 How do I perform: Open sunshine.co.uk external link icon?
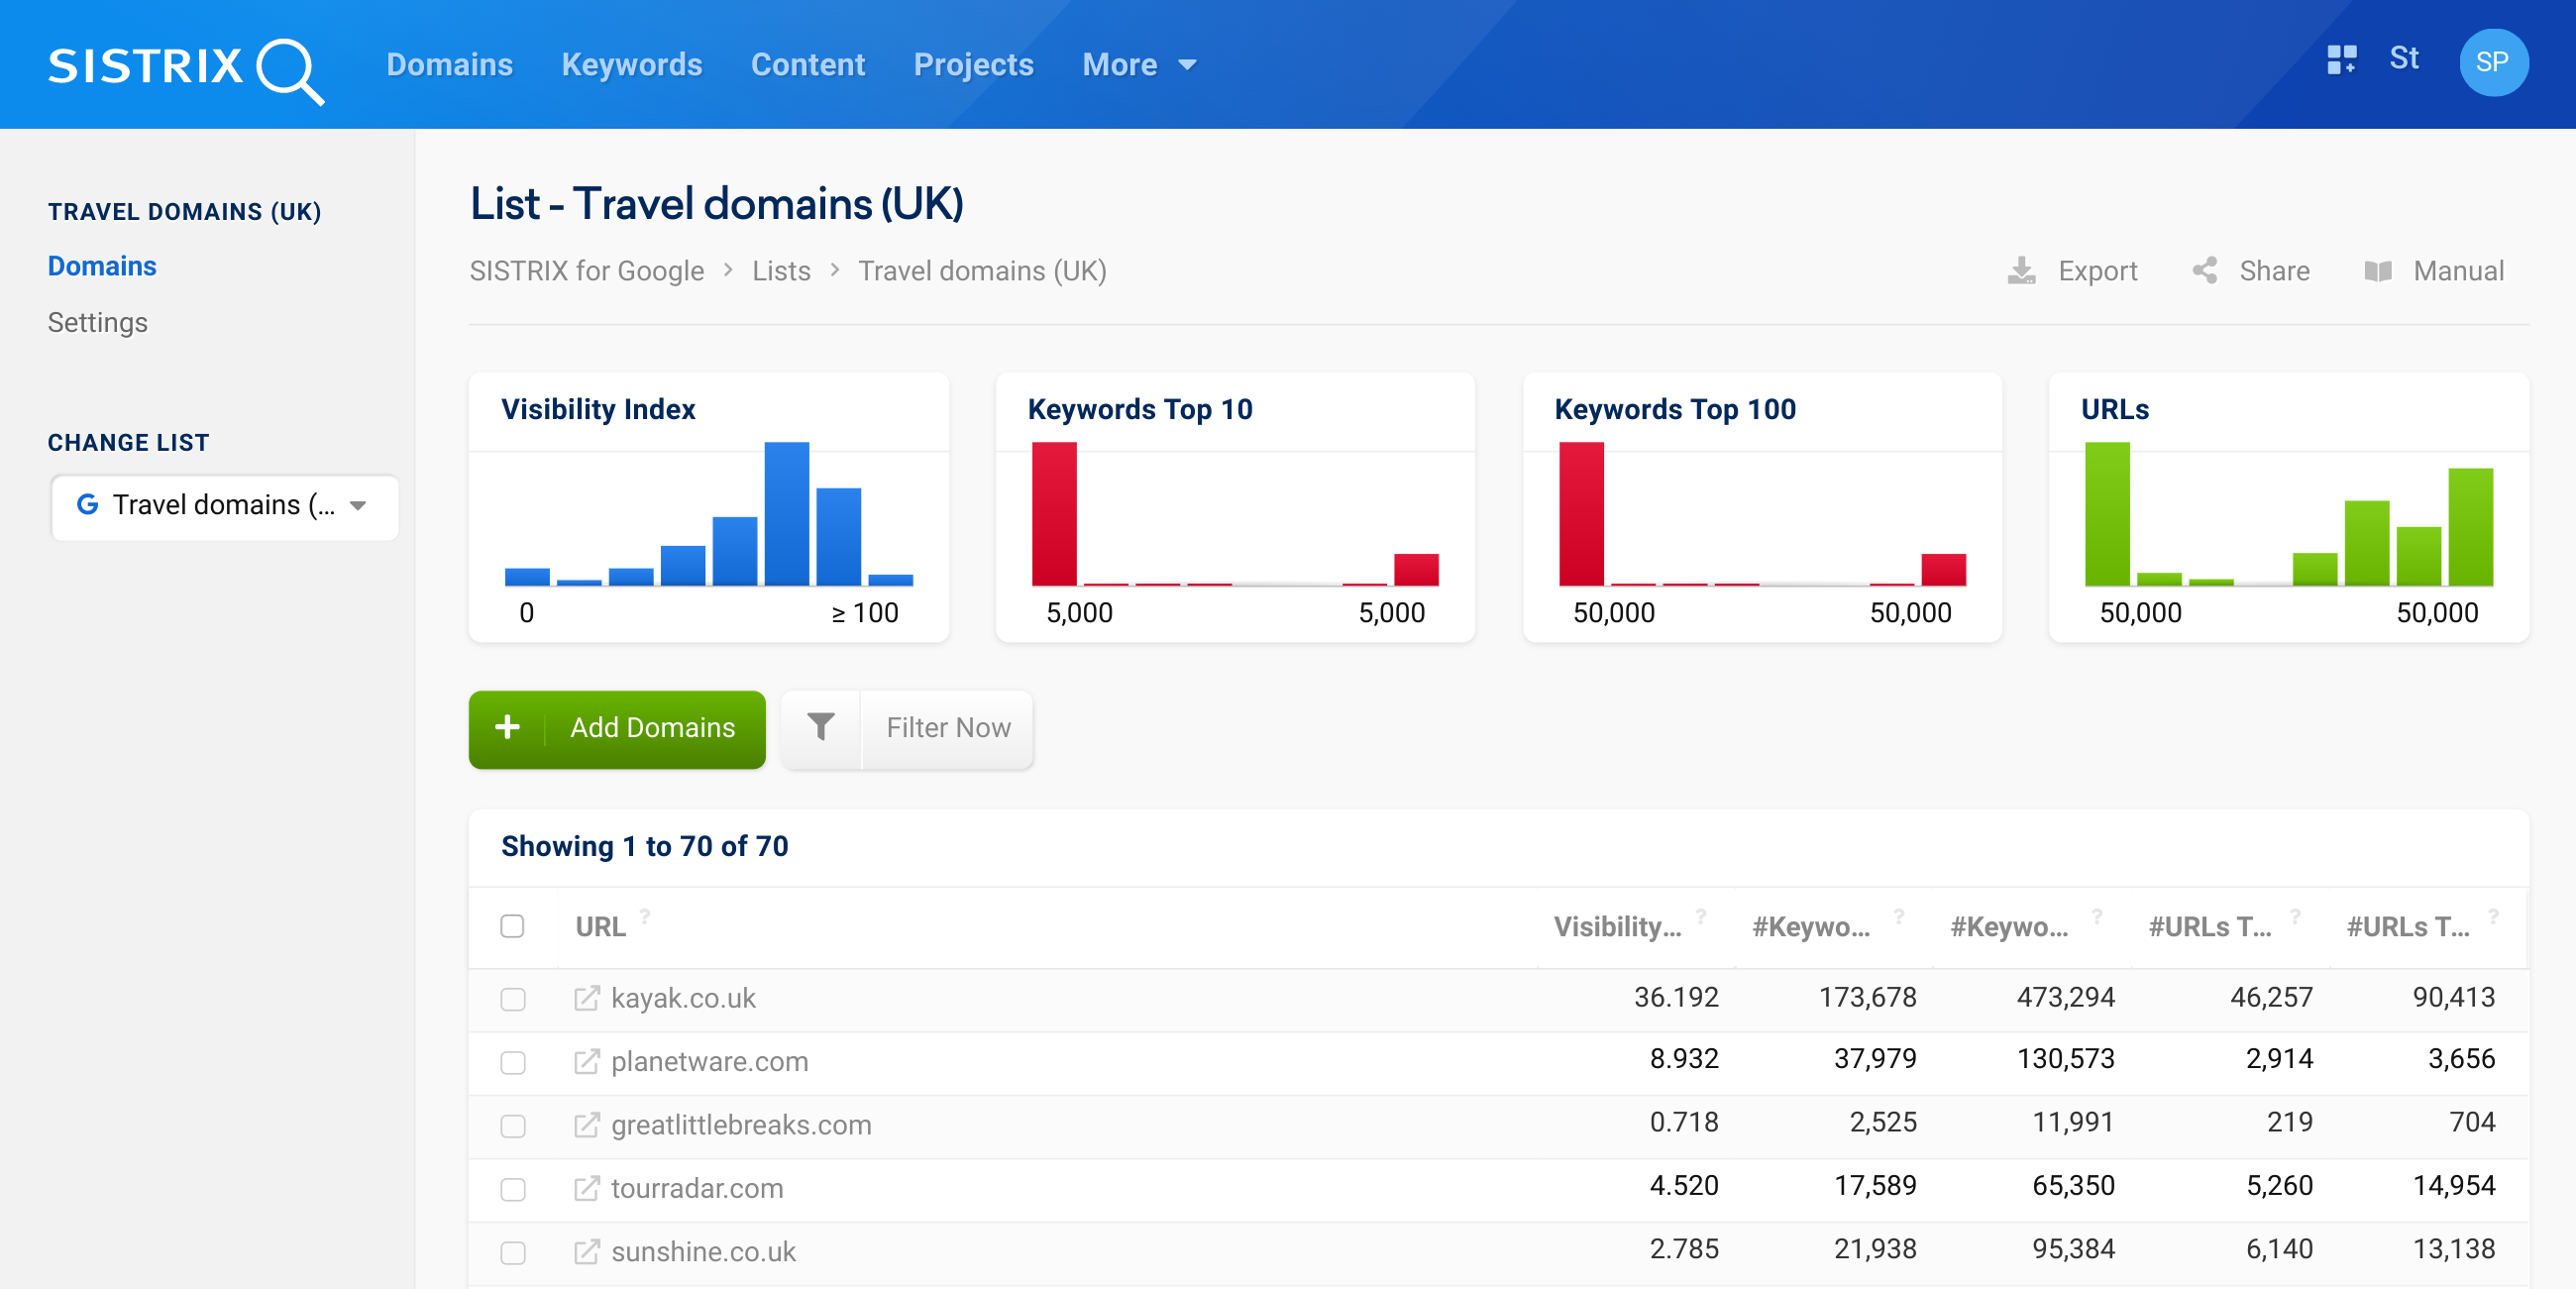587,1252
